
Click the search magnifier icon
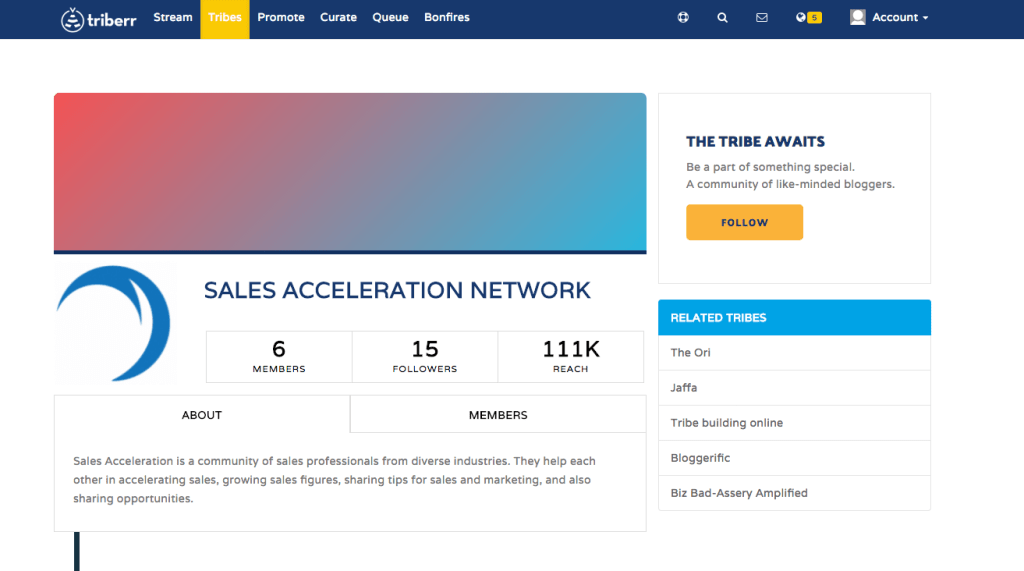(x=722, y=18)
